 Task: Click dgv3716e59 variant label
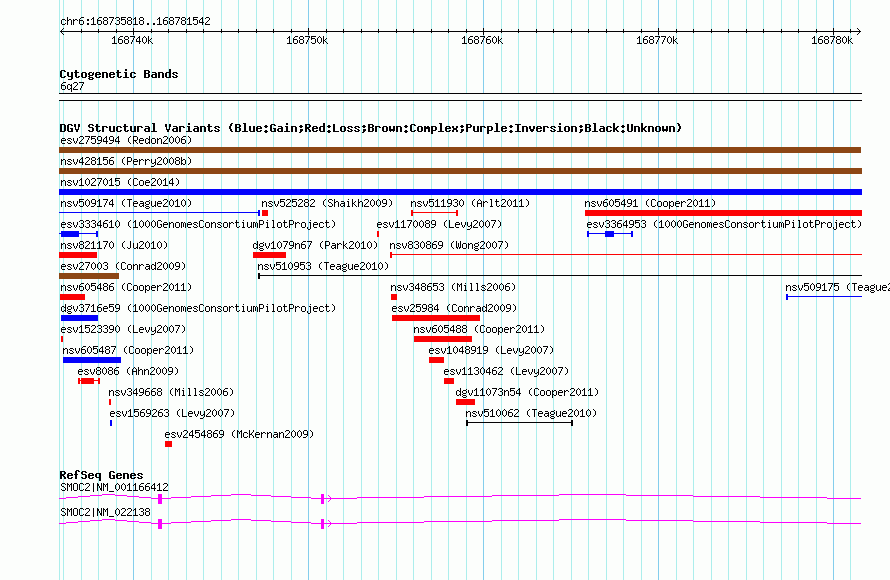point(198,308)
